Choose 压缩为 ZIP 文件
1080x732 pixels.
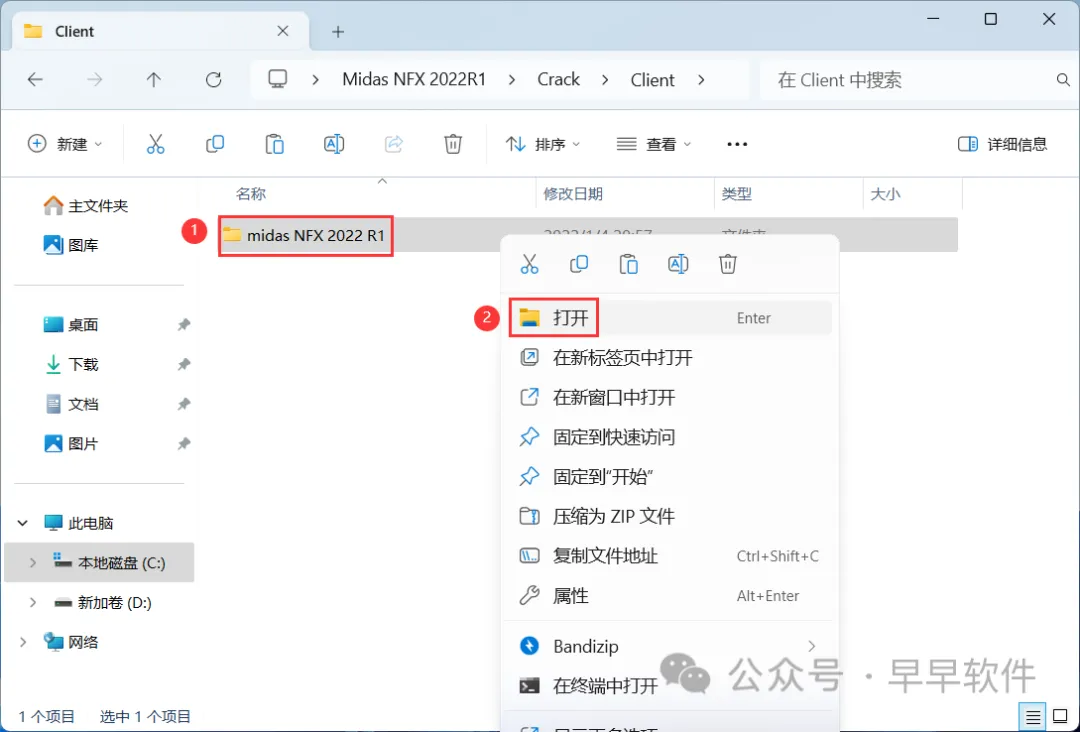click(x=670, y=516)
